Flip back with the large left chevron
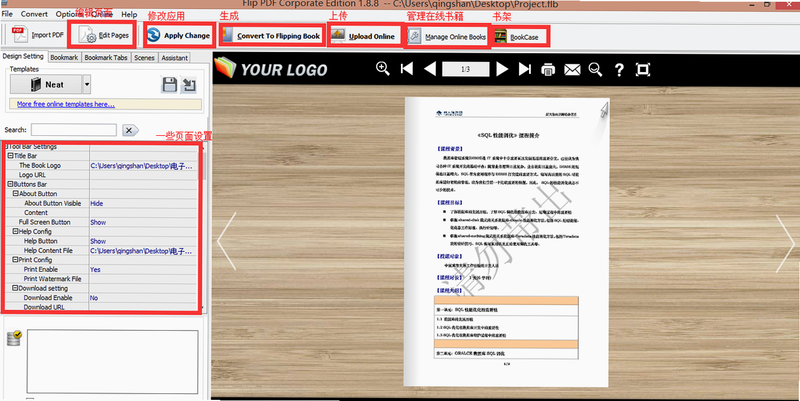 click(227, 241)
